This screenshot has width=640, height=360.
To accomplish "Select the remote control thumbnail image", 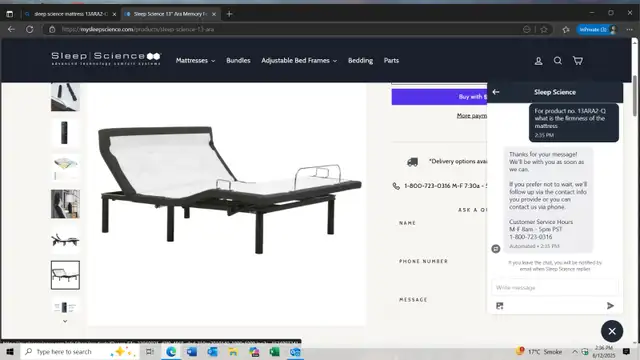I will click(x=65, y=133).
